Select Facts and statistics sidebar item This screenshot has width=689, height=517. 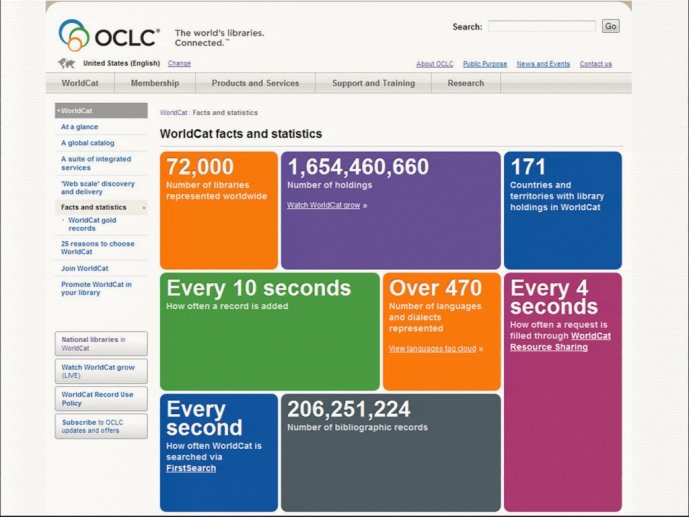tap(94, 207)
